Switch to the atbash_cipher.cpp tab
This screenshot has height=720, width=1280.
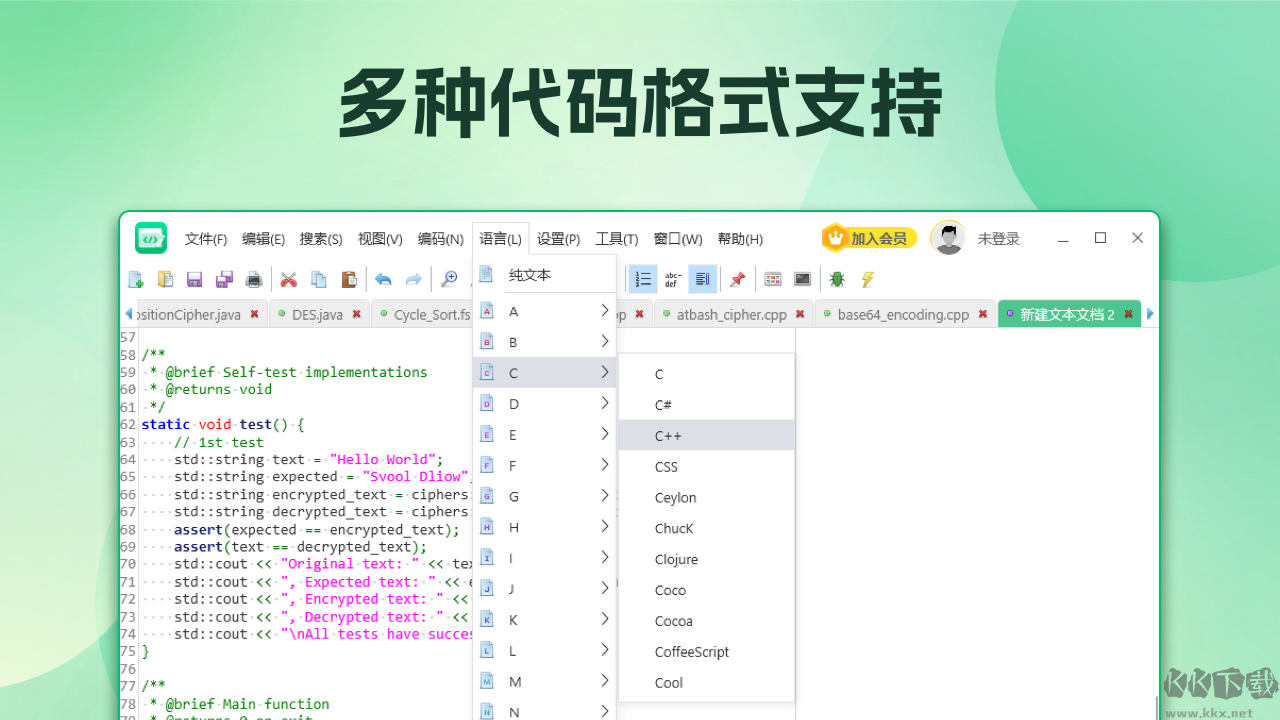[x=733, y=314]
